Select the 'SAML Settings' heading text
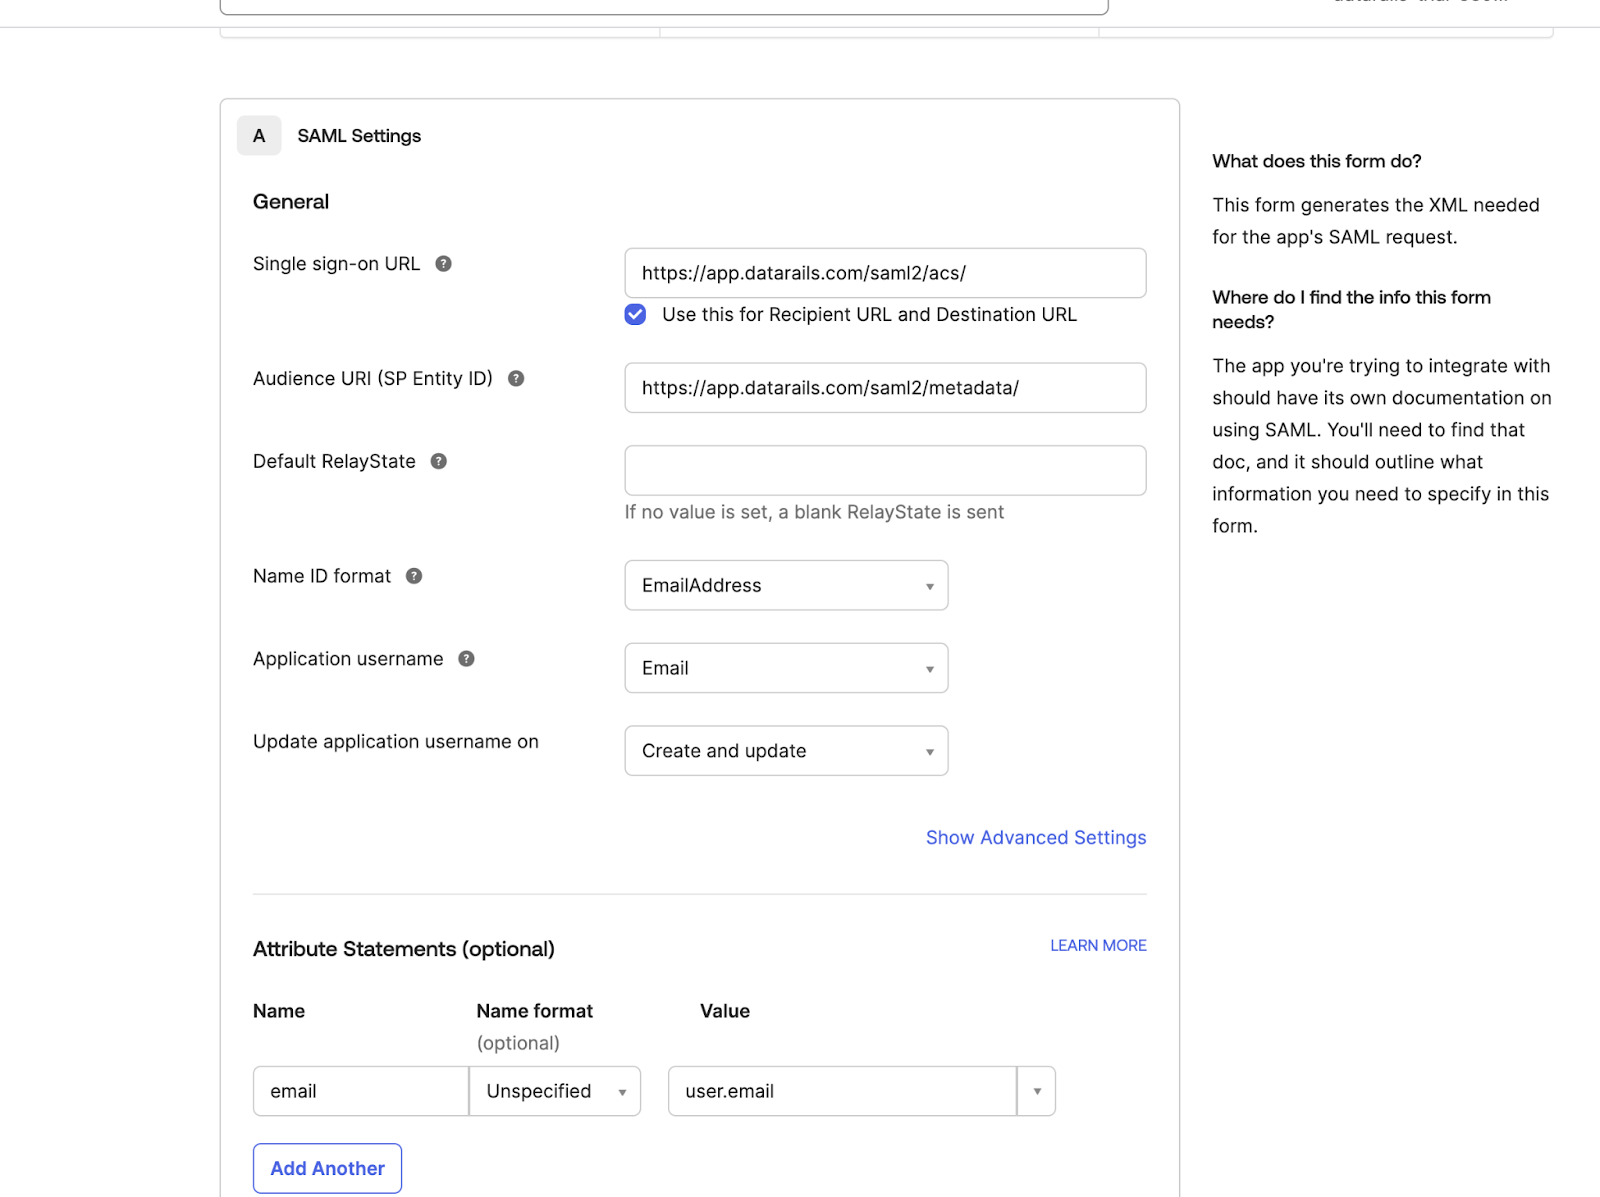 (359, 136)
